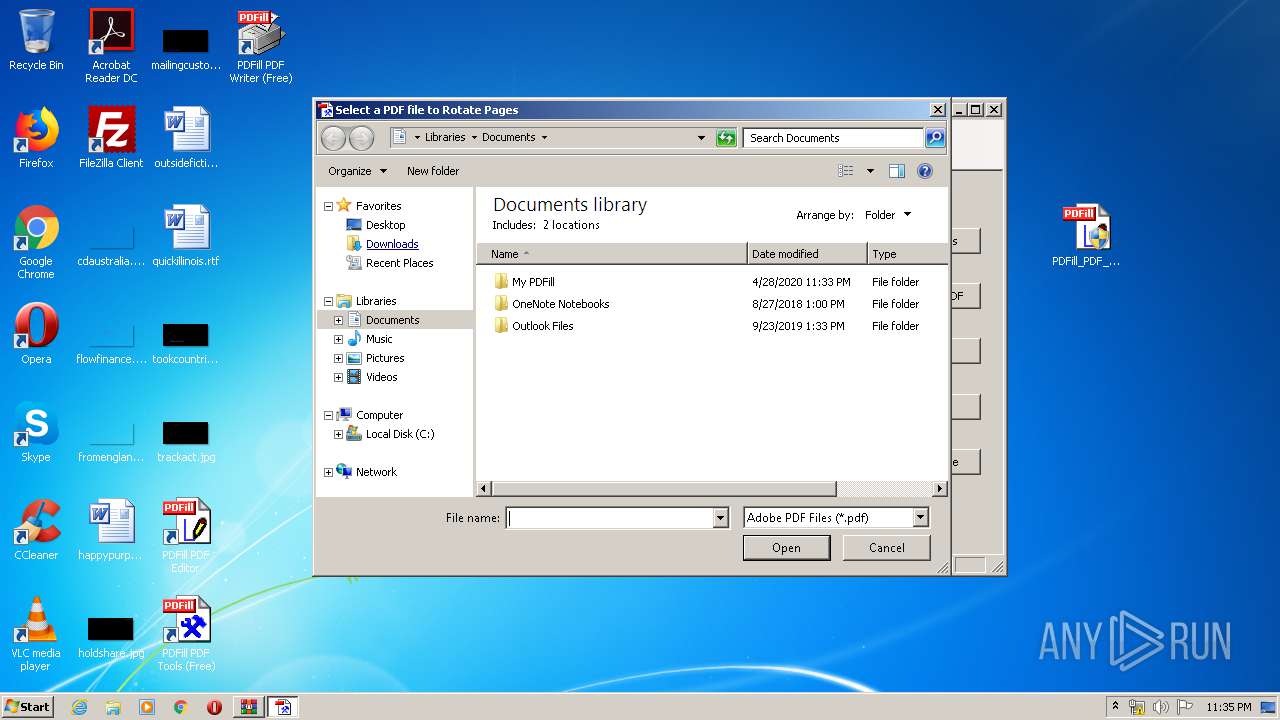Click the horizontal scrollbar in file list

[664, 489]
